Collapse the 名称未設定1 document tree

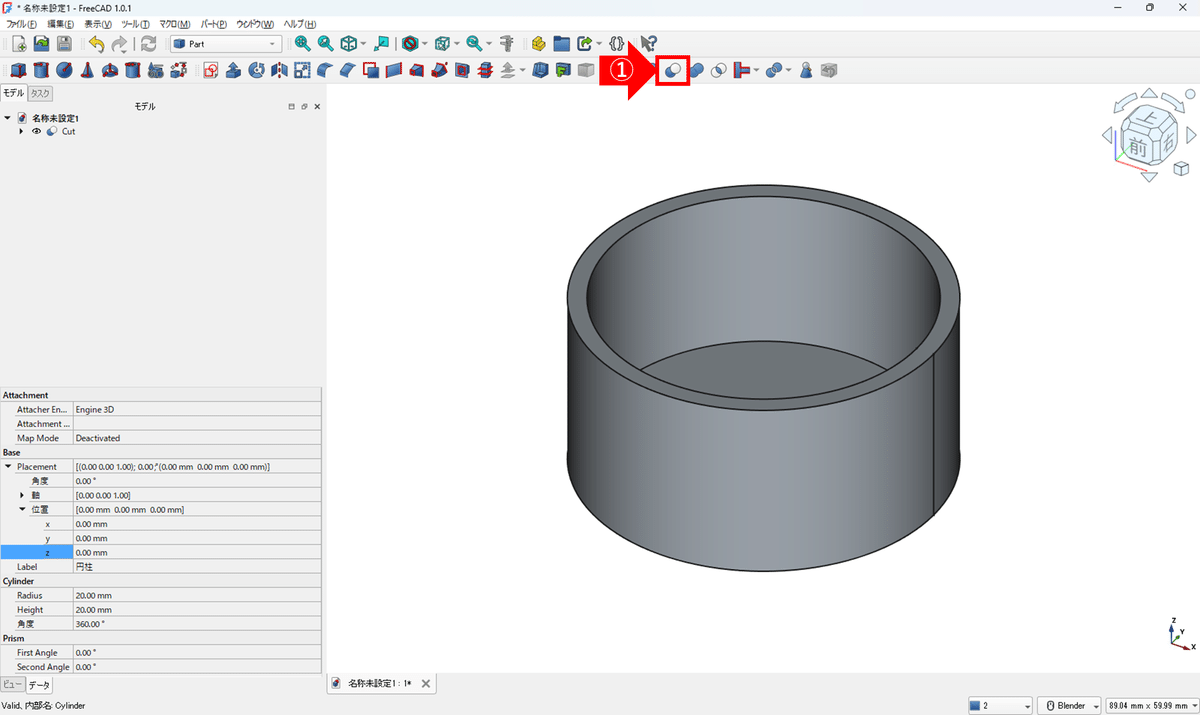pyautogui.click(x=8, y=118)
